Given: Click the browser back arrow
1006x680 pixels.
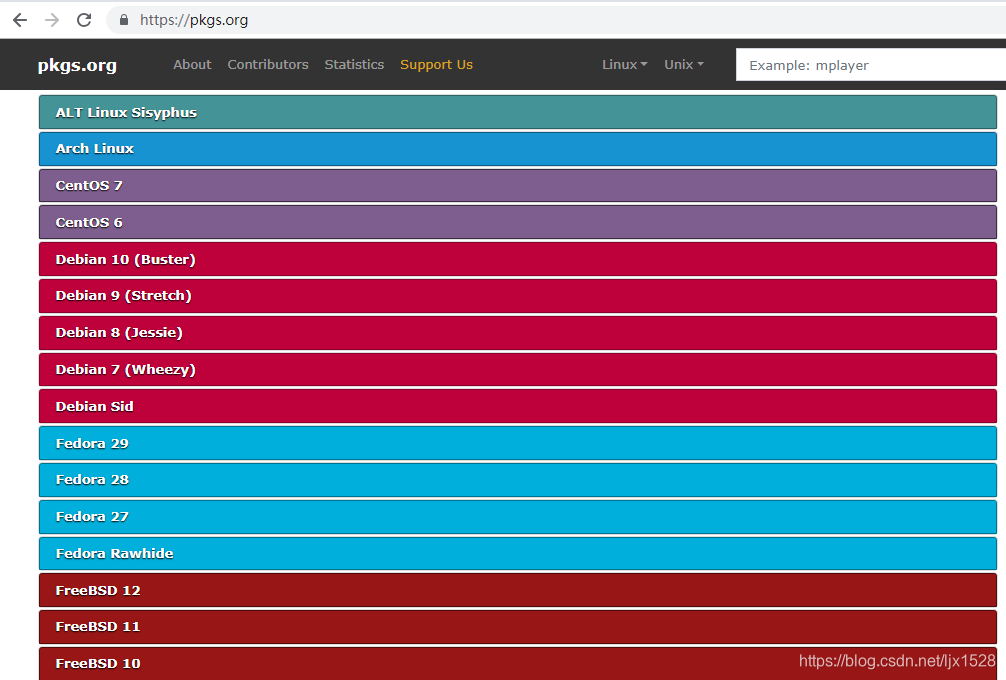Looking at the screenshot, I should [x=20, y=20].
